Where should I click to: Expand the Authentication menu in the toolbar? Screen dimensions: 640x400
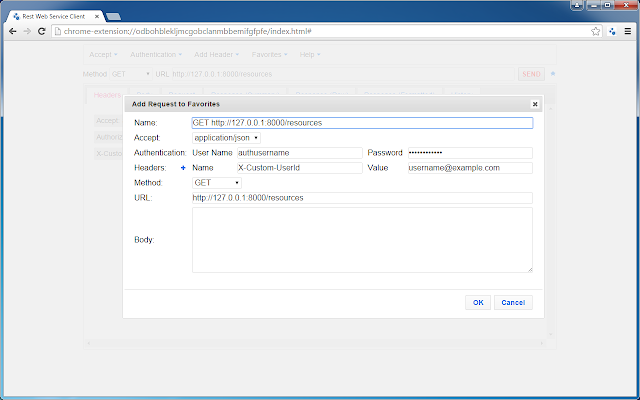tap(156, 55)
